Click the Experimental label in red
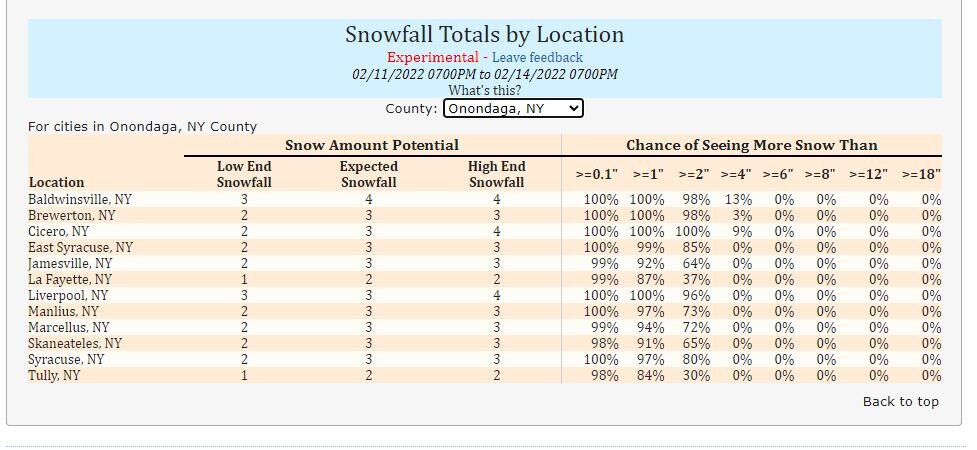977x450 pixels. [432, 57]
